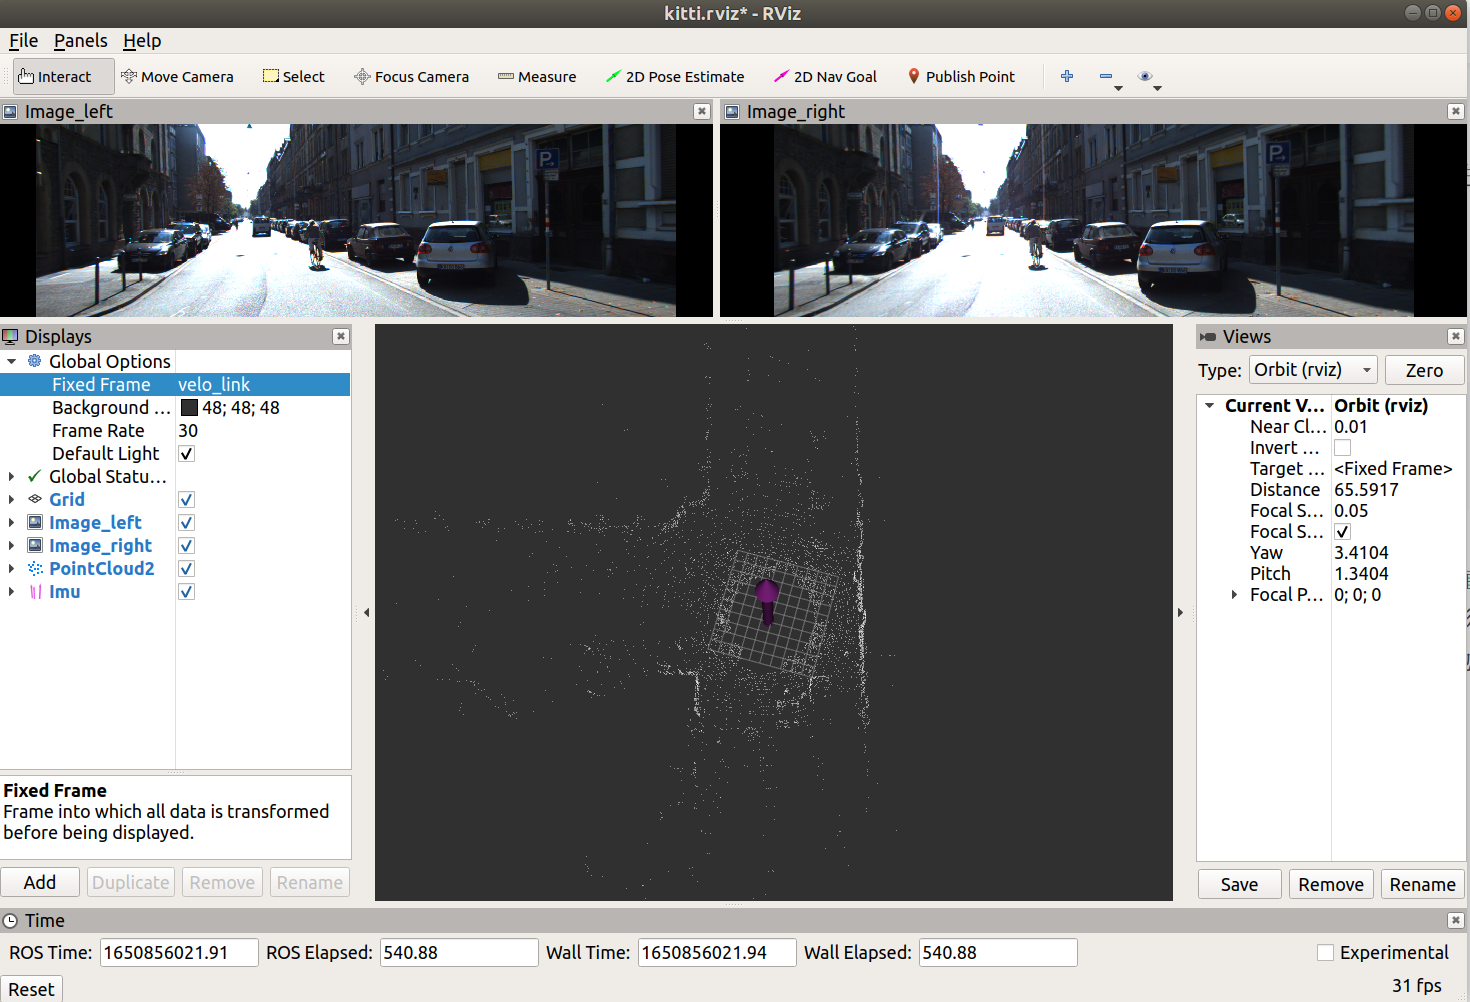Click the PointCloud2 display icon
Screen dimensions: 1470x1002
pyautogui.click(x=35, y=568)
